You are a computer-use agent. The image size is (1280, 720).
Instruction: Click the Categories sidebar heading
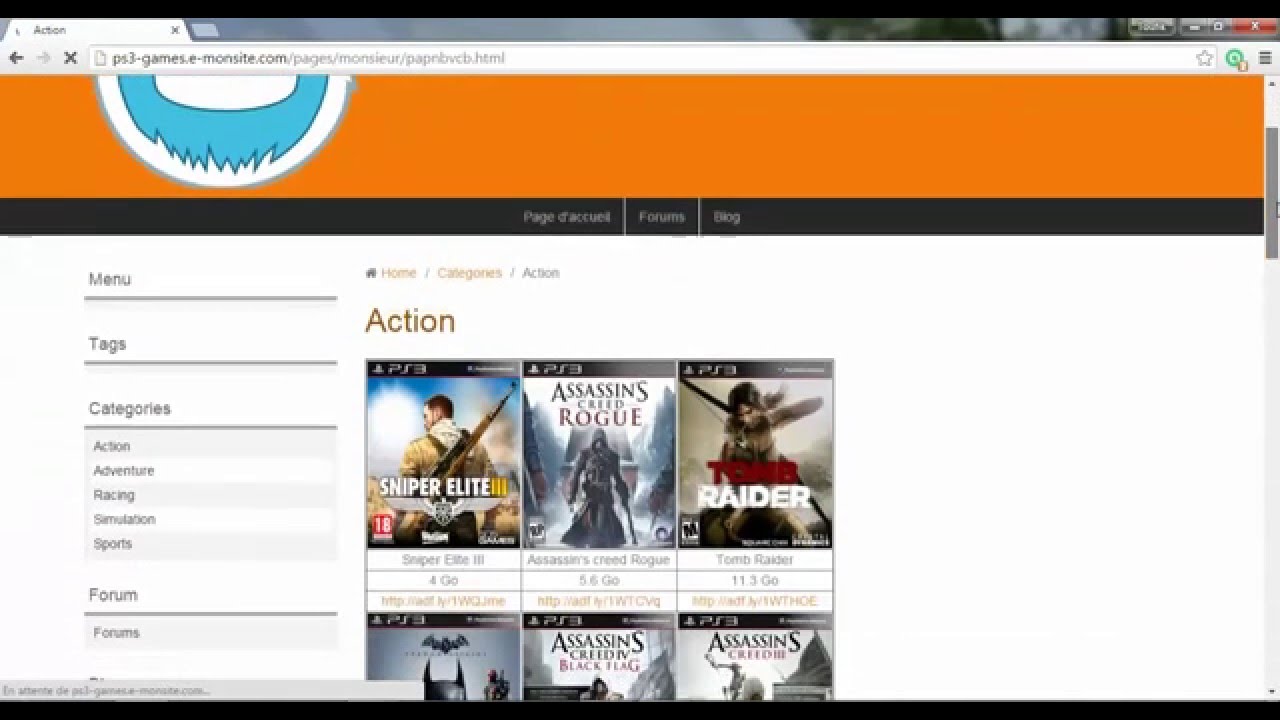[x=130, y=409]
